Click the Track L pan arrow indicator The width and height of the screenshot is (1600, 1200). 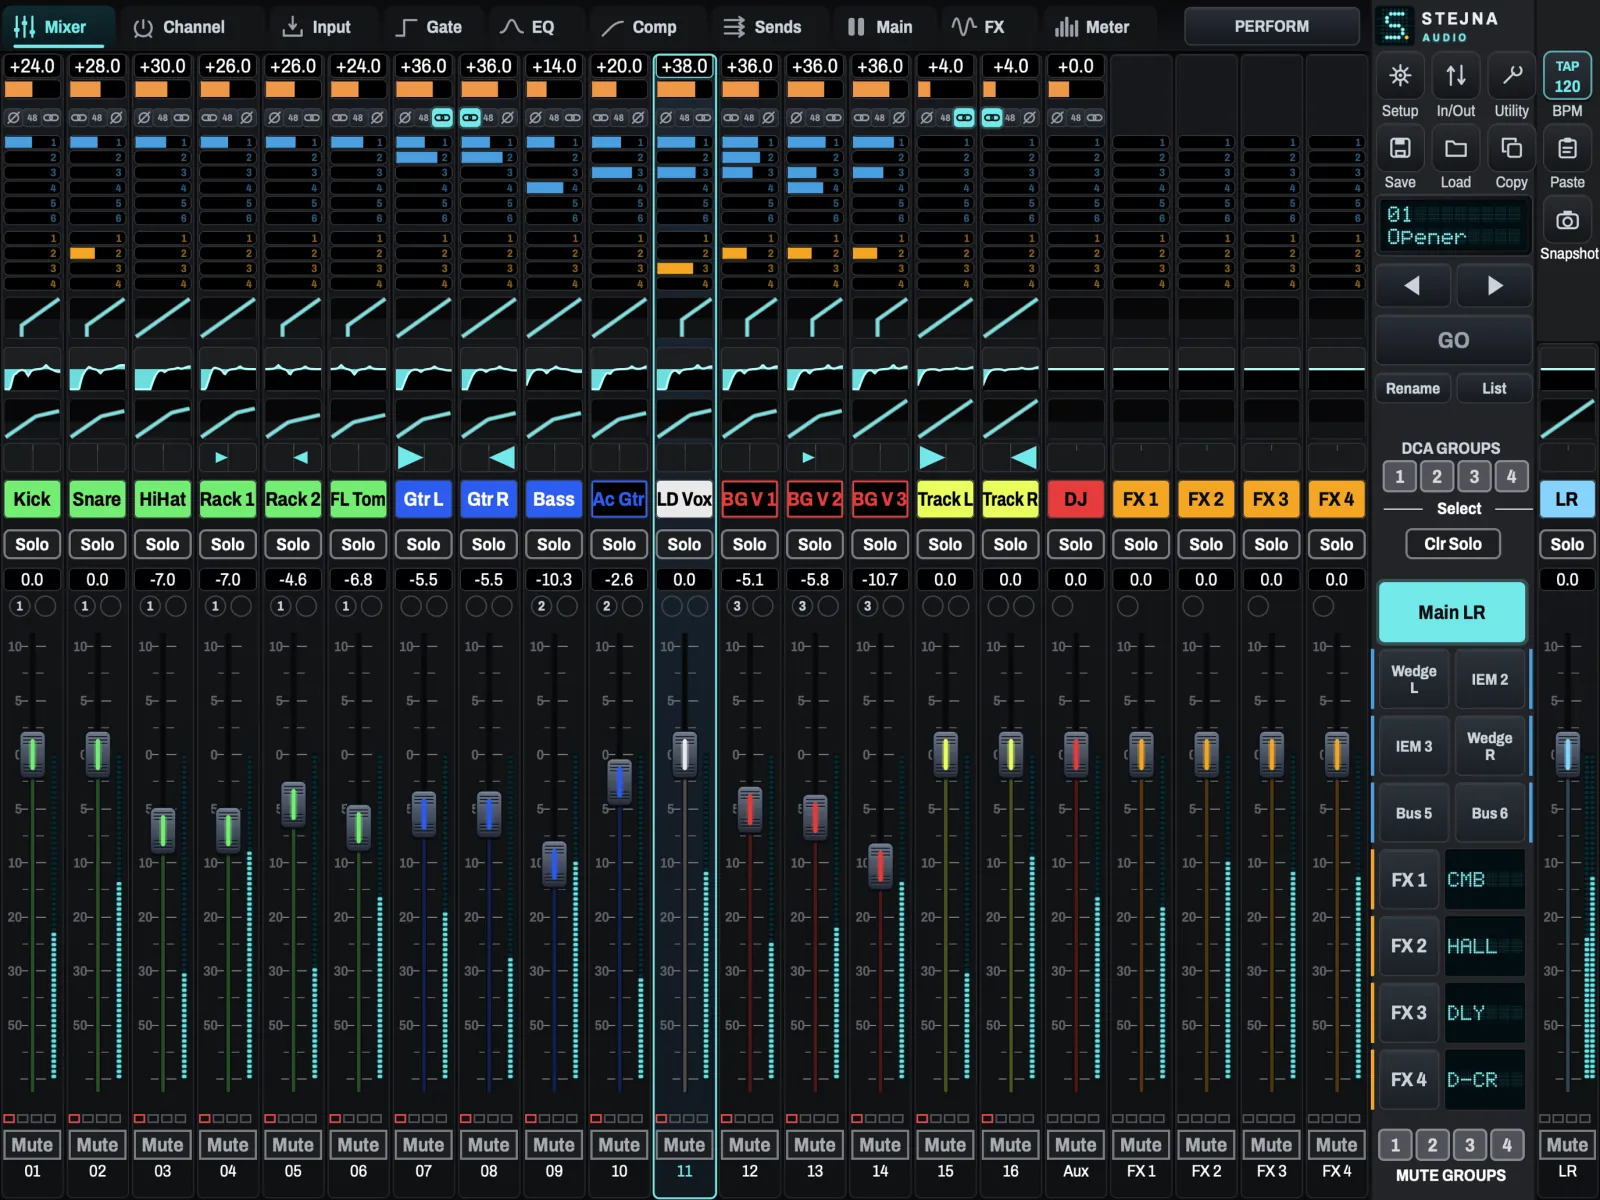(932, 458)
